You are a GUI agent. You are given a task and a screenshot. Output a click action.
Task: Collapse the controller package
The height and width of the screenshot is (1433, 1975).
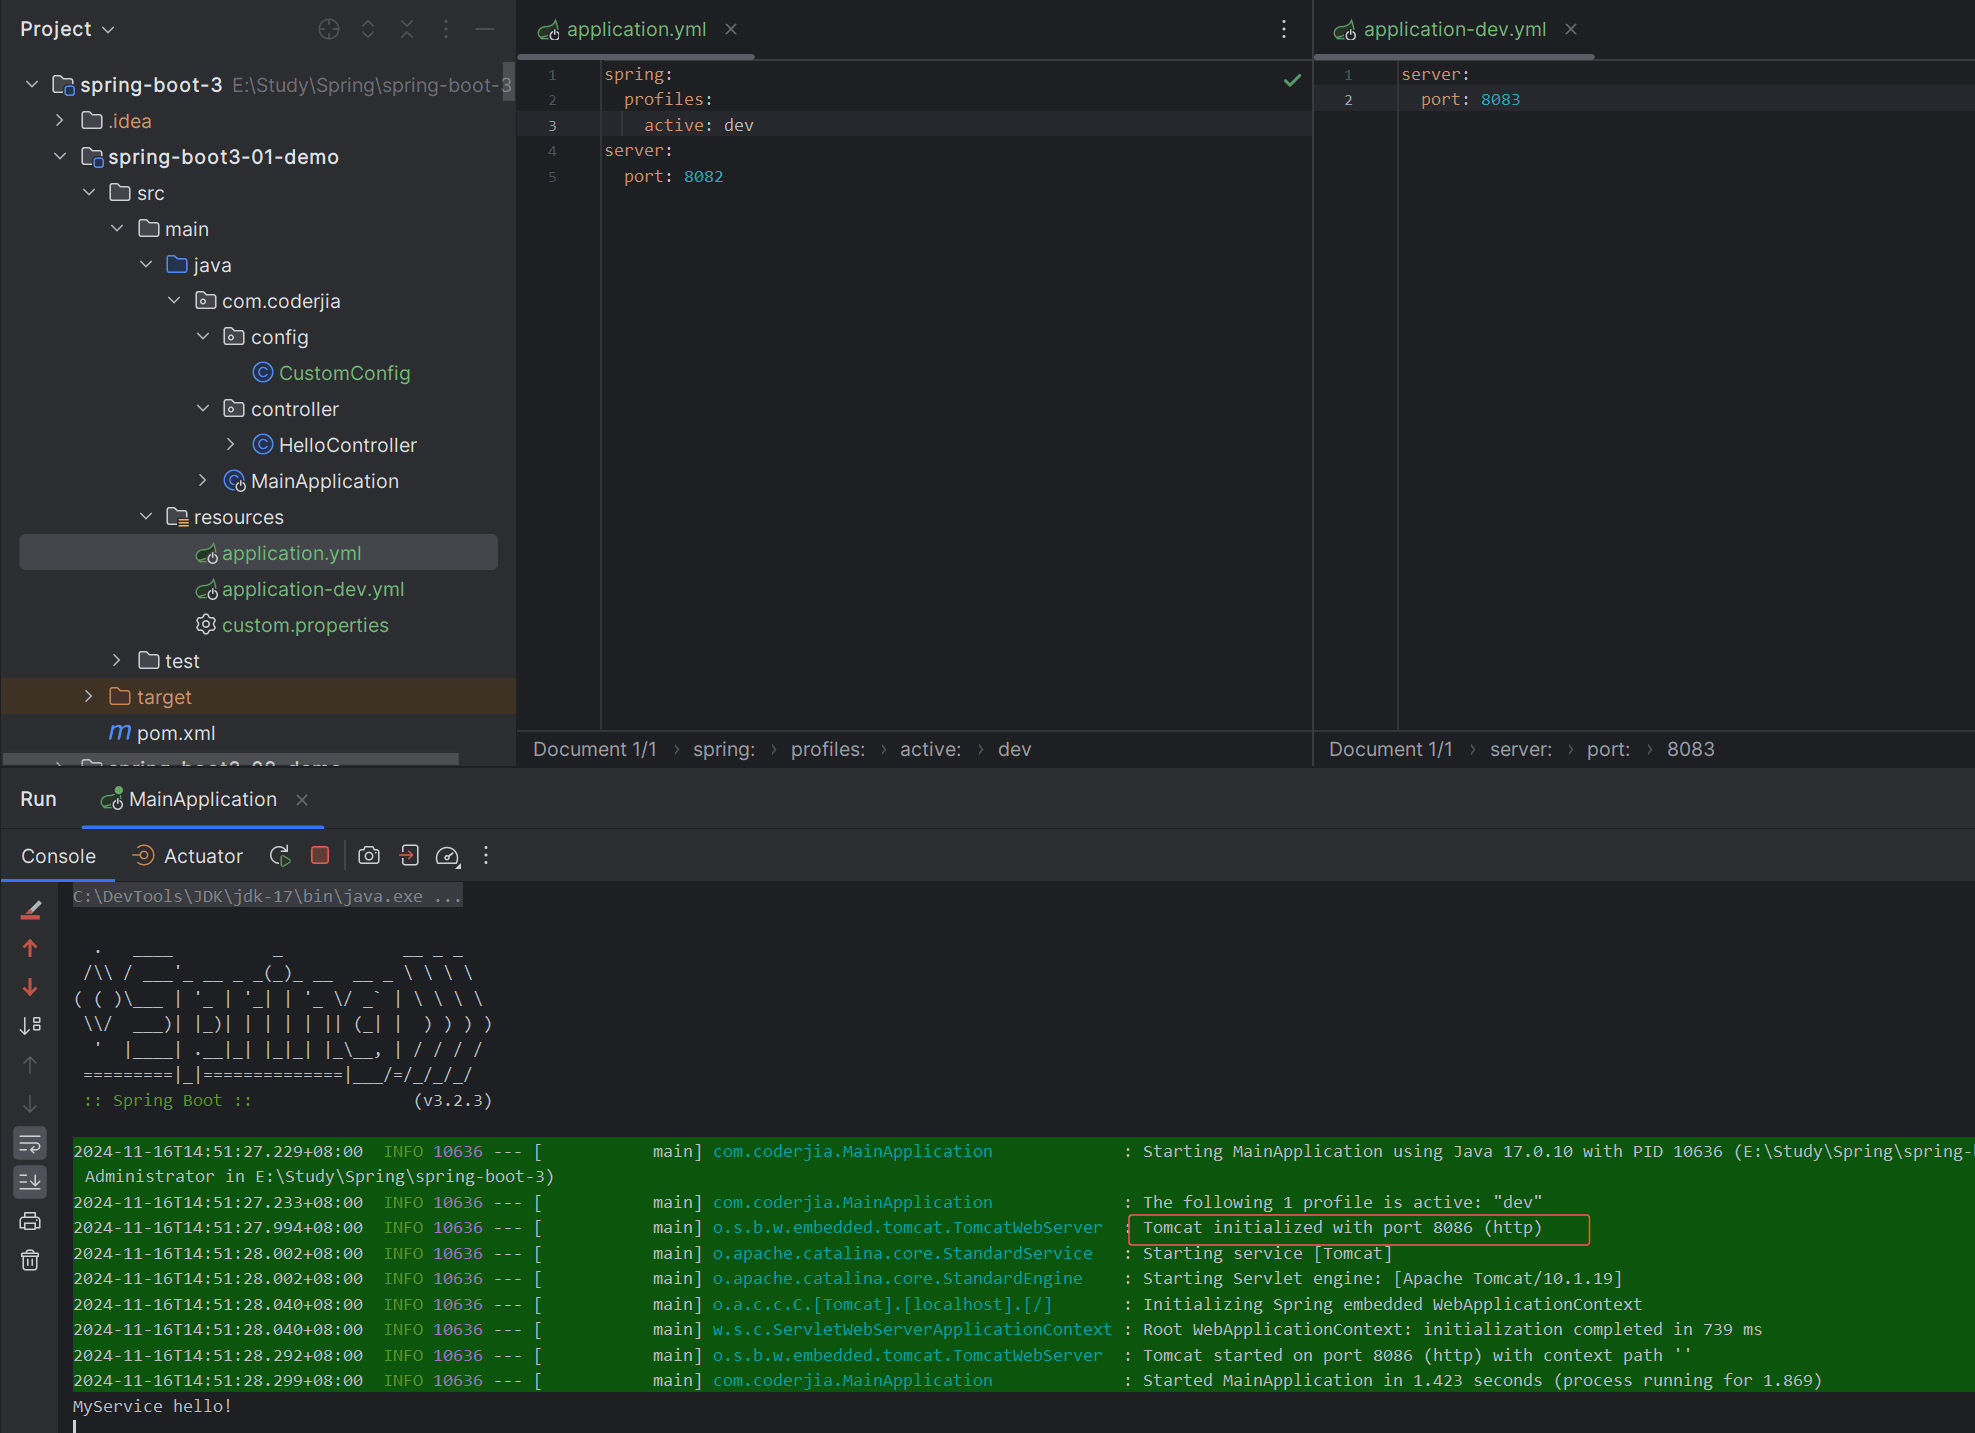[203, 409]
